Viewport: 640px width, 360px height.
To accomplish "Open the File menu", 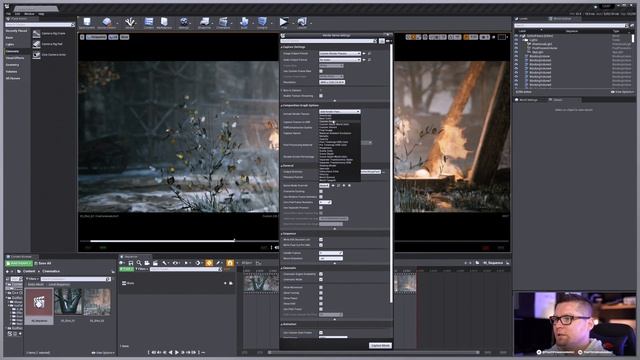I will coord(8,14).
